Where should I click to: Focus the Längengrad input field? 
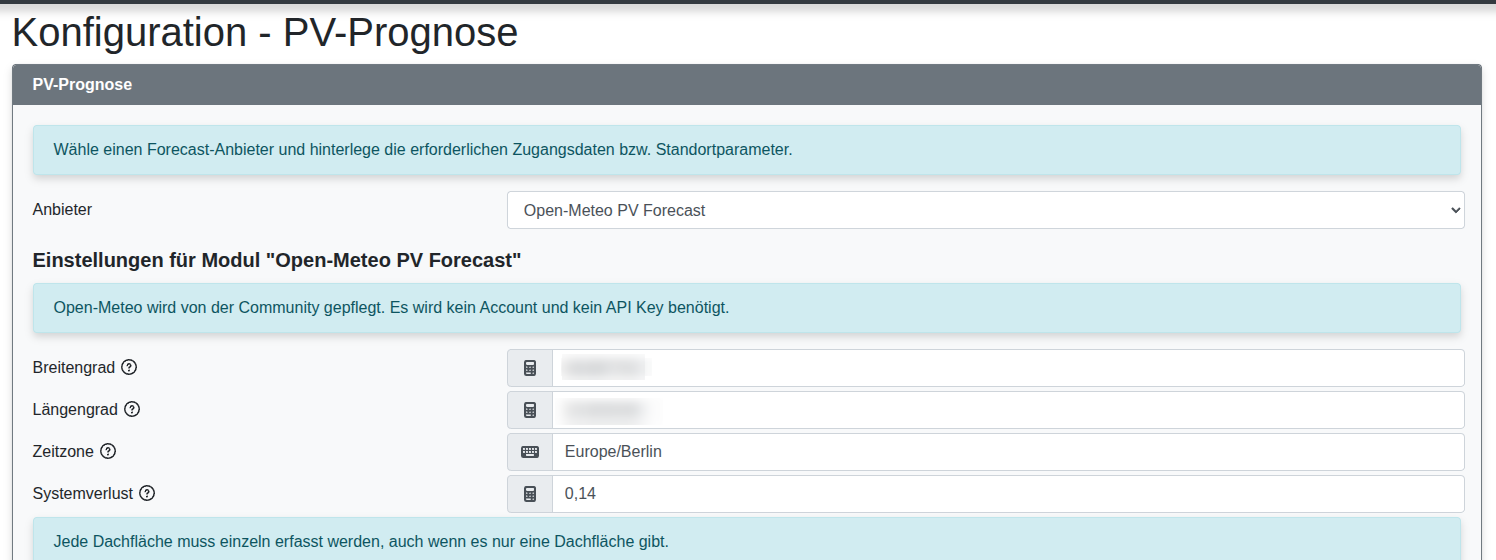[1008, 410]
